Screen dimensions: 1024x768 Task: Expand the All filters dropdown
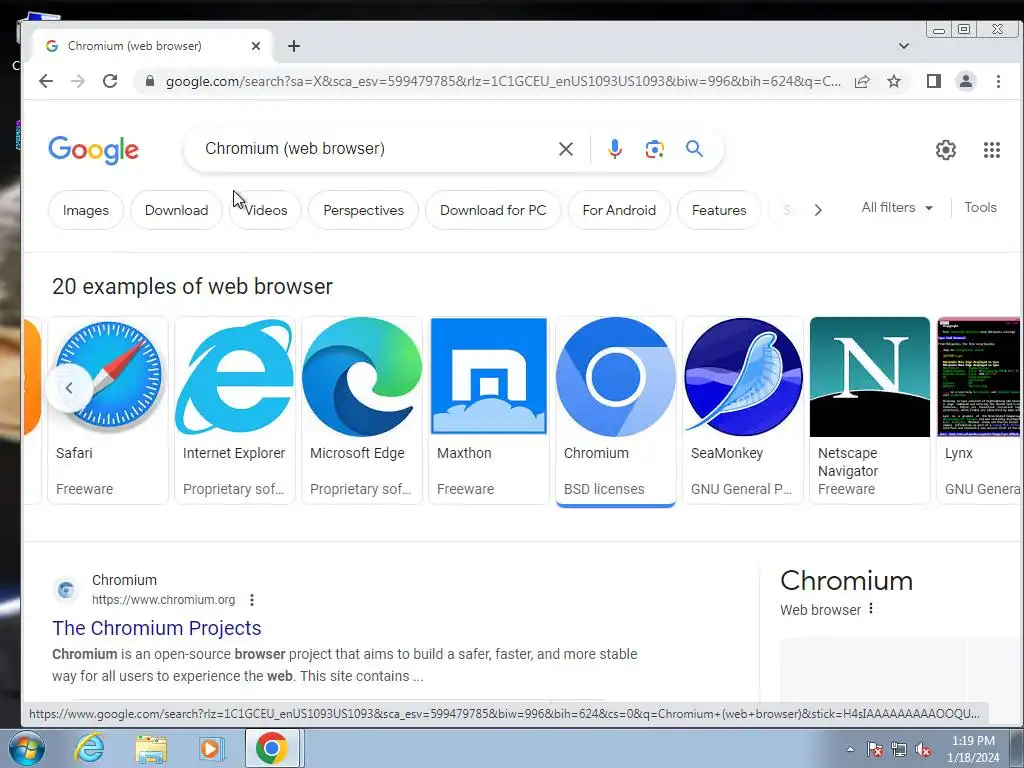[x=897, y=208]
